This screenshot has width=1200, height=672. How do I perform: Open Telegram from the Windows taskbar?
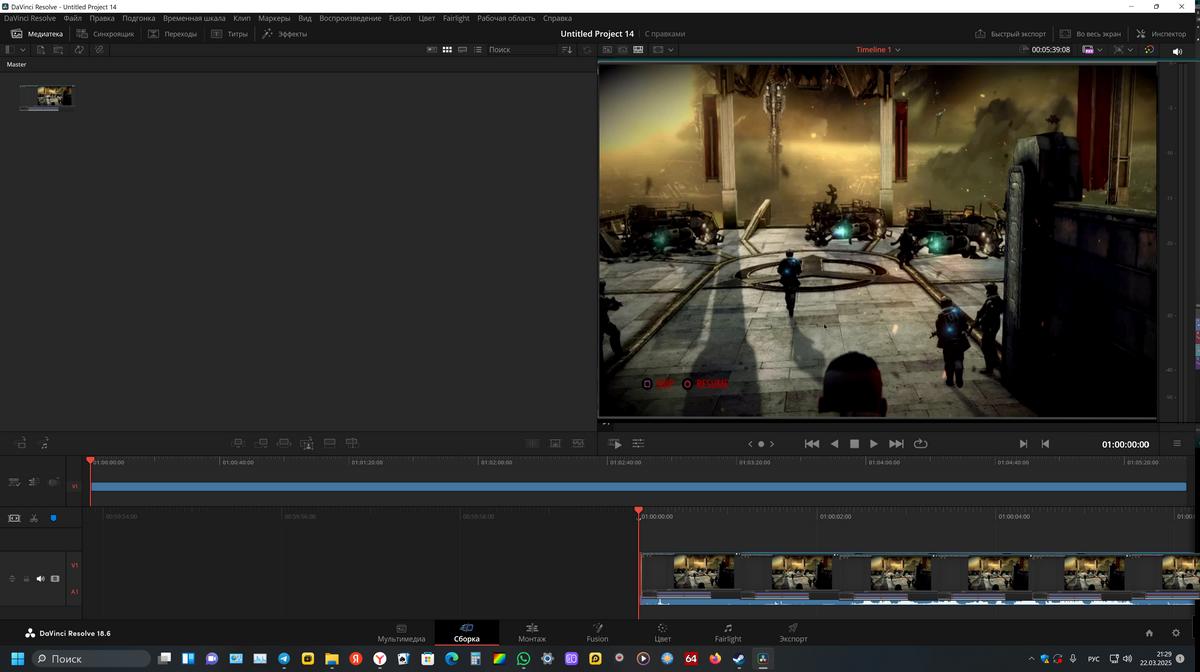click(x=284, y=659)
